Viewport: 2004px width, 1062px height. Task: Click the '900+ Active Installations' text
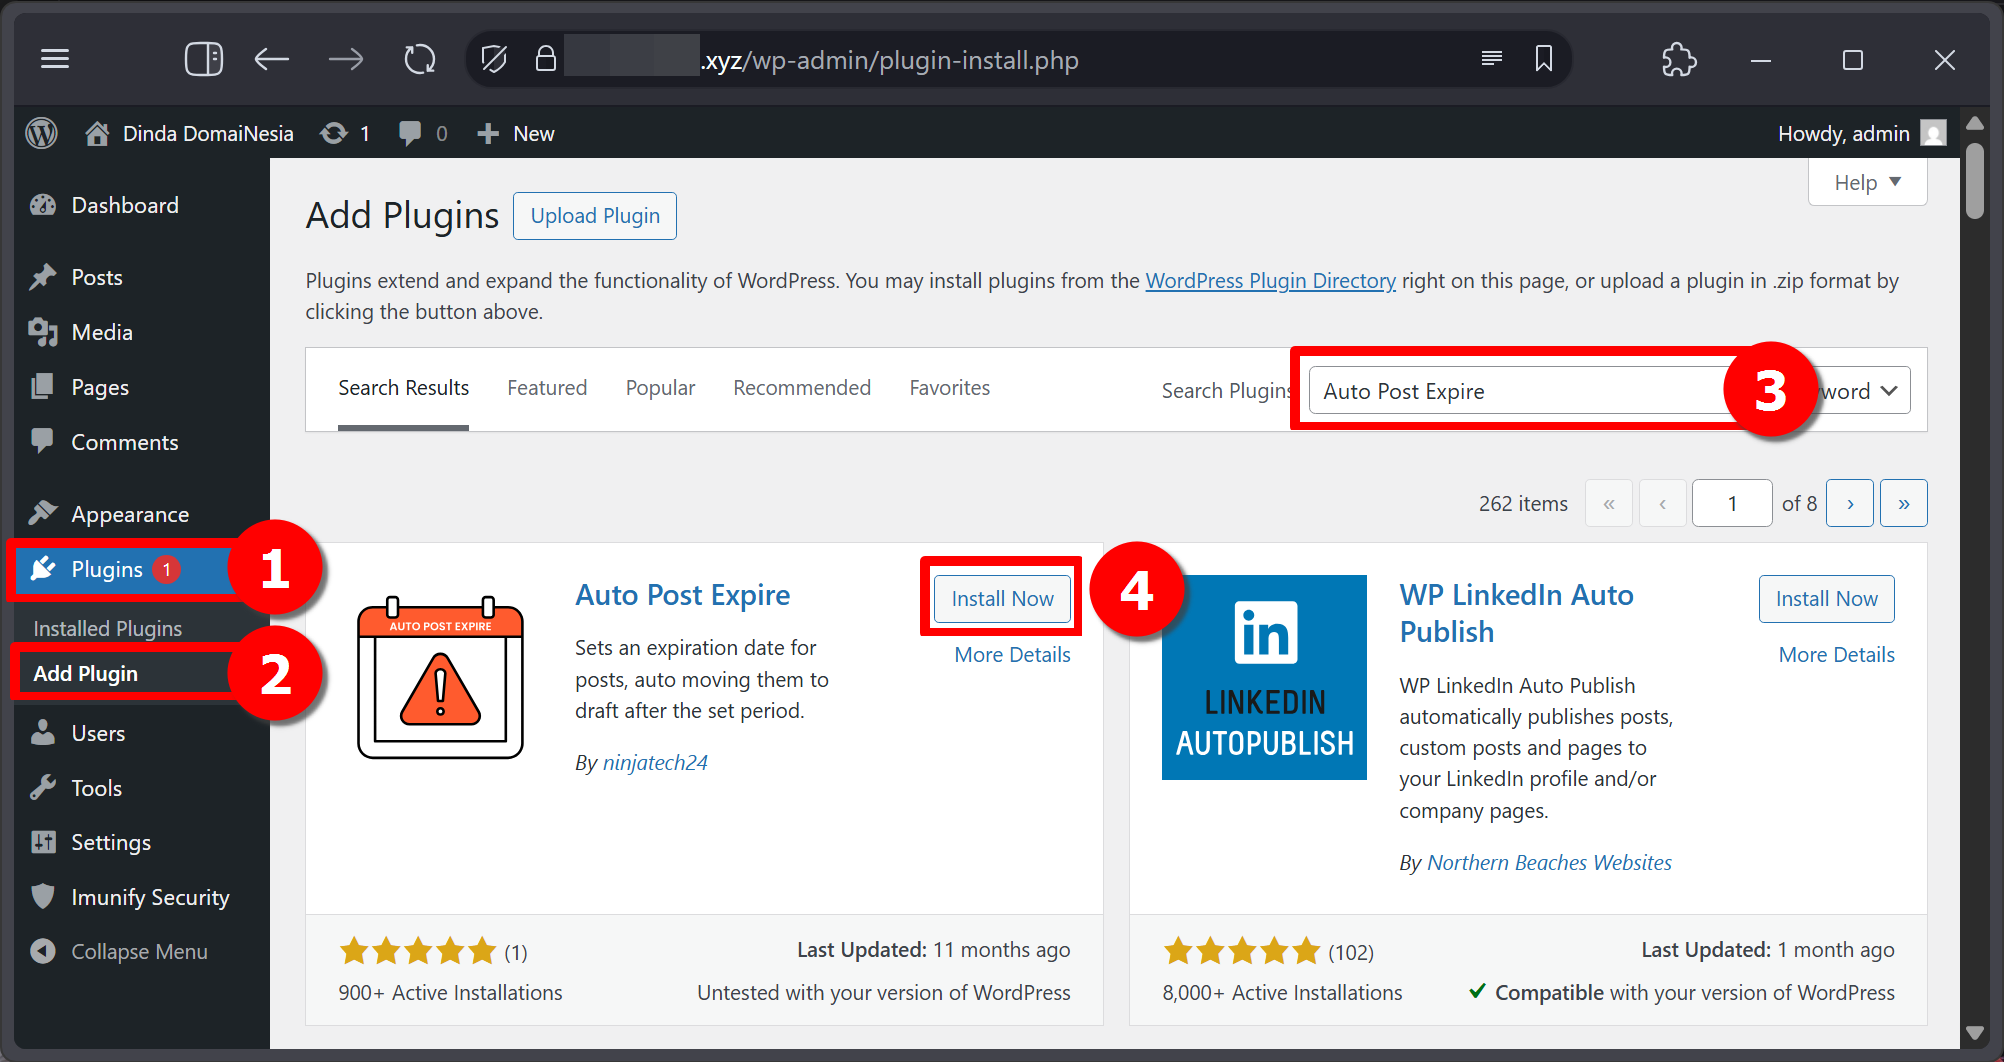[450, 993]
